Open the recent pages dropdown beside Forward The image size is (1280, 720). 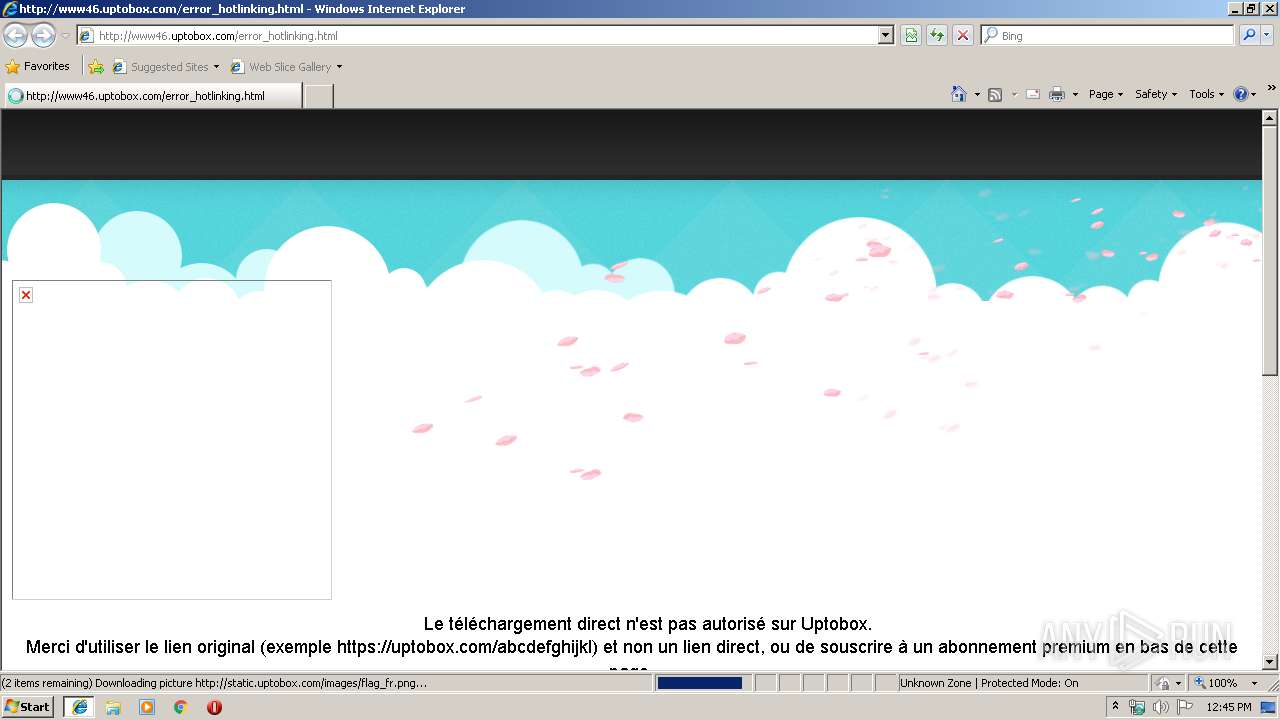coord(65,36)
